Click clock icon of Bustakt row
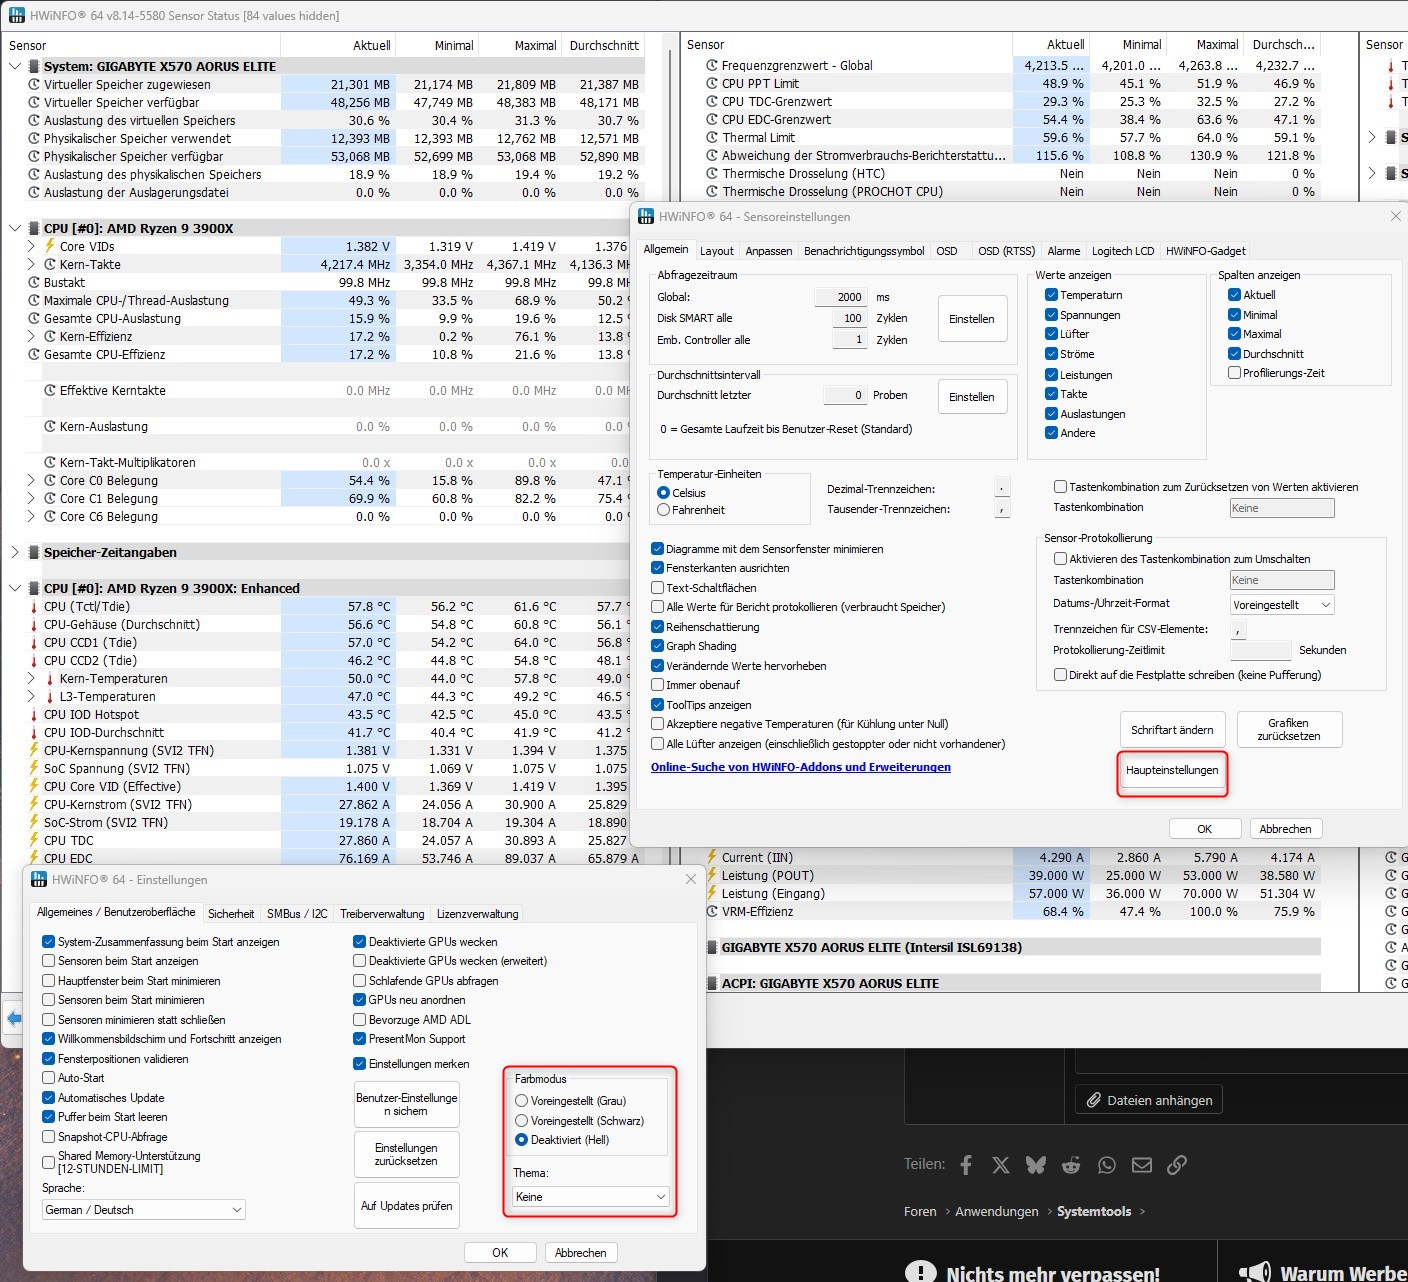The image size is (1408, 1282). (x=34, y=282)
